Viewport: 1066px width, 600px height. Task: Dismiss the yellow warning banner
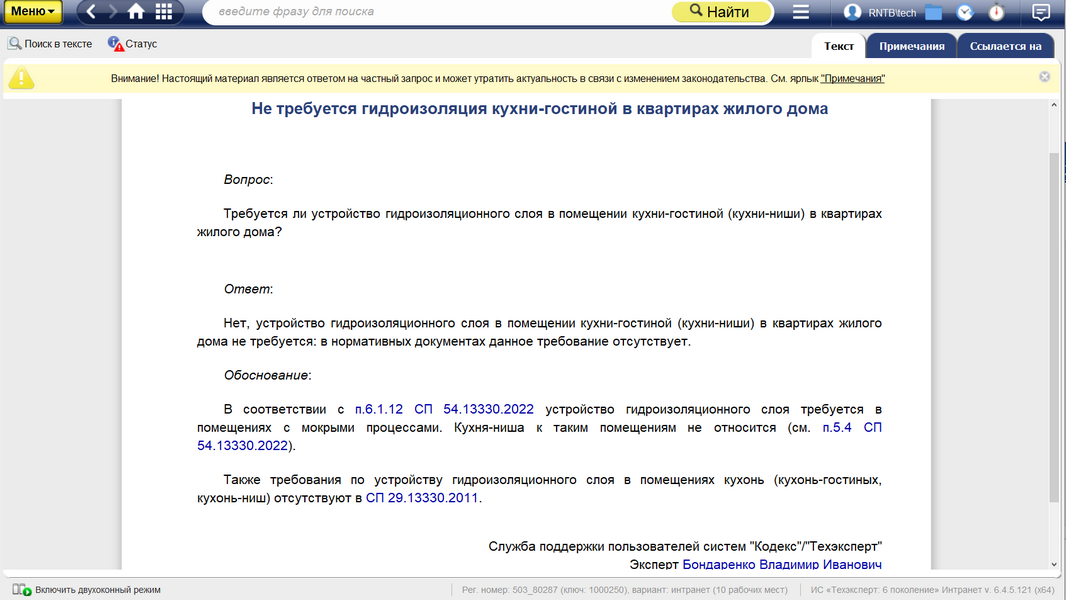coord(1044,77)
